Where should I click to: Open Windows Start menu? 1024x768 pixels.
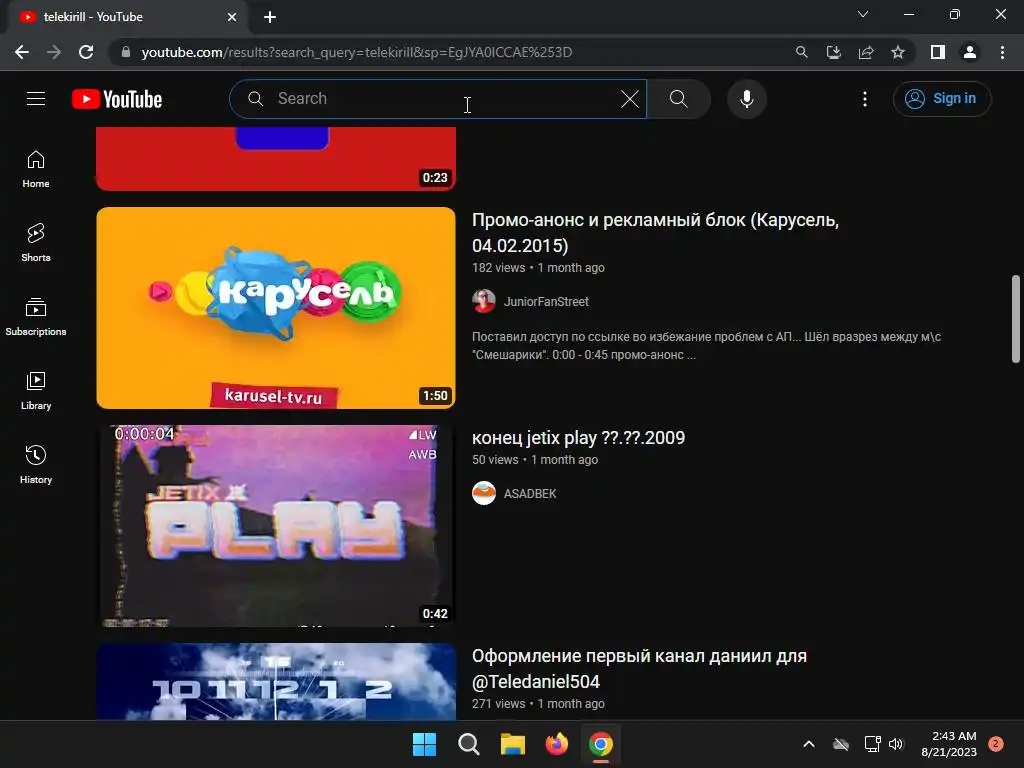pyautogui.click(x=424, y=744)
